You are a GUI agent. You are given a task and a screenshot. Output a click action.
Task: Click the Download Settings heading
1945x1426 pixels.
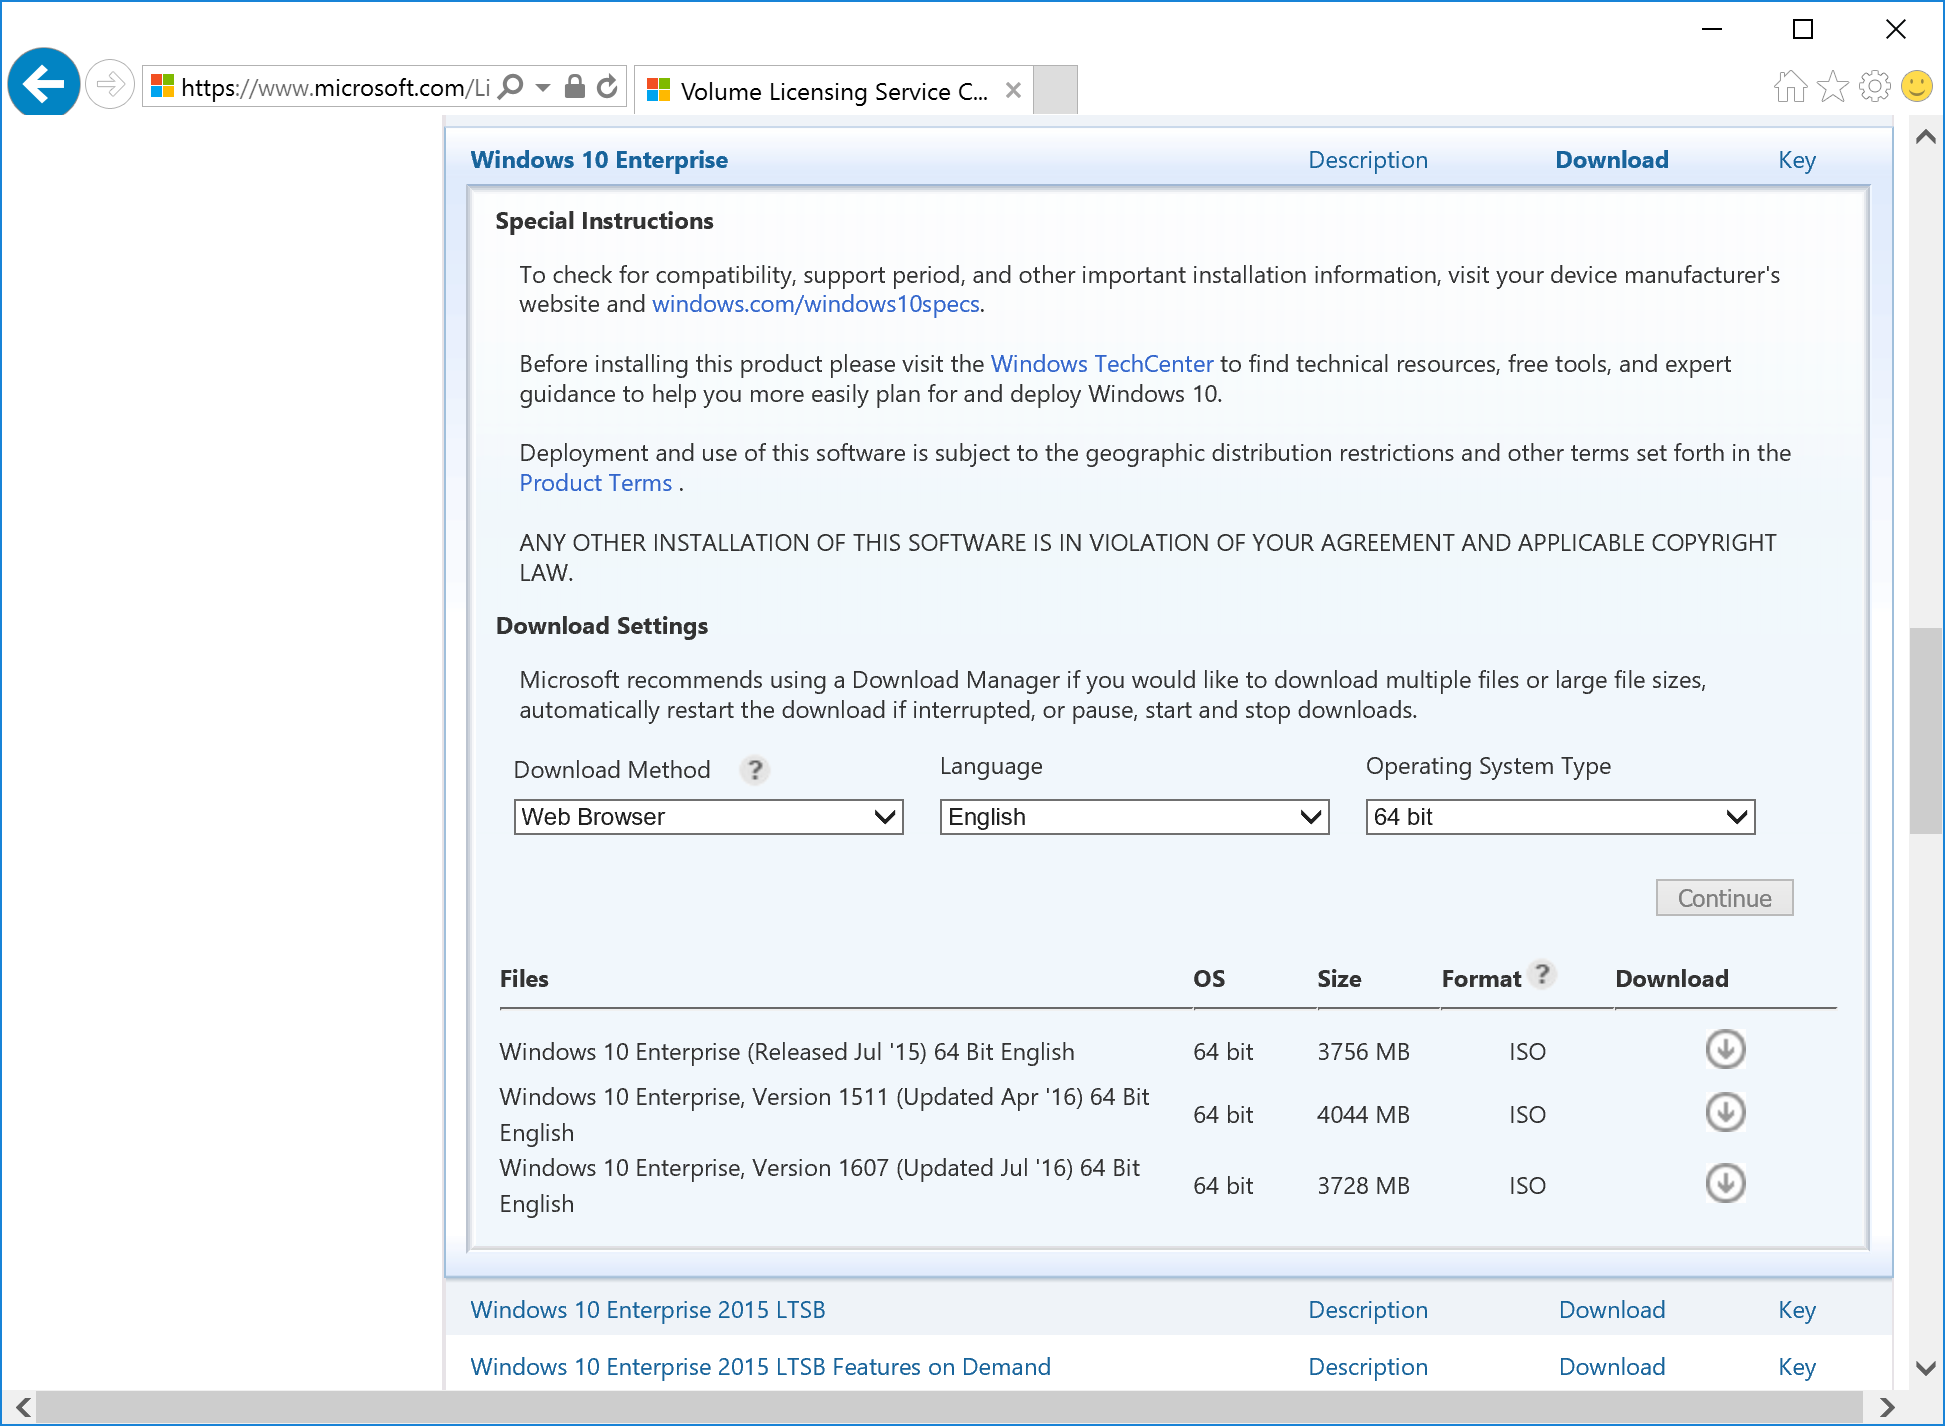pyautogui.click(x=601, y=626)
